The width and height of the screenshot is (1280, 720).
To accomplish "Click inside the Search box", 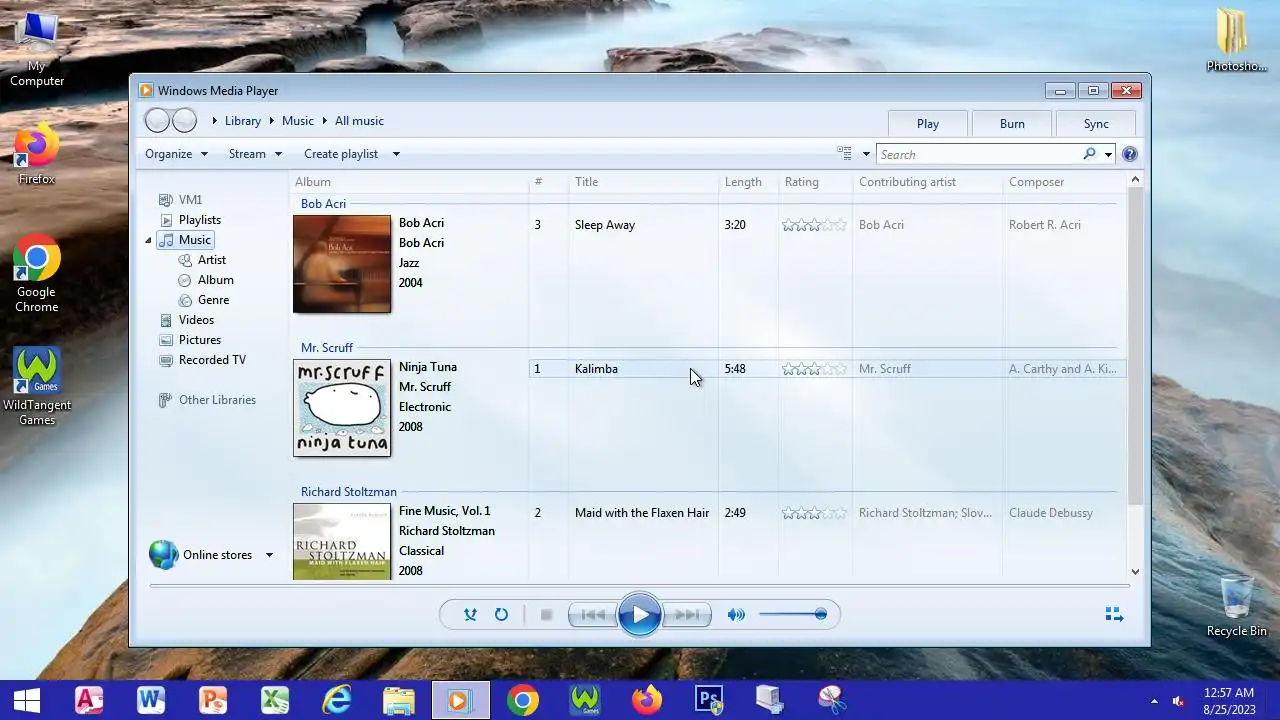I will [978, 154].
